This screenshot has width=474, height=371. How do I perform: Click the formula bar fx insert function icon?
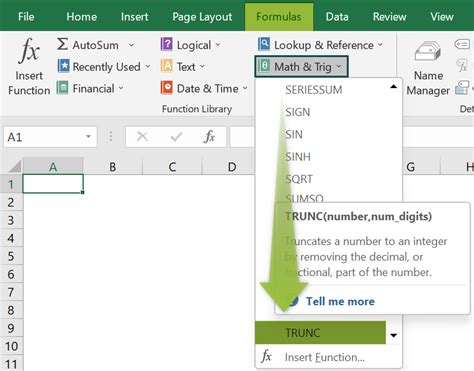click(209, 137)
